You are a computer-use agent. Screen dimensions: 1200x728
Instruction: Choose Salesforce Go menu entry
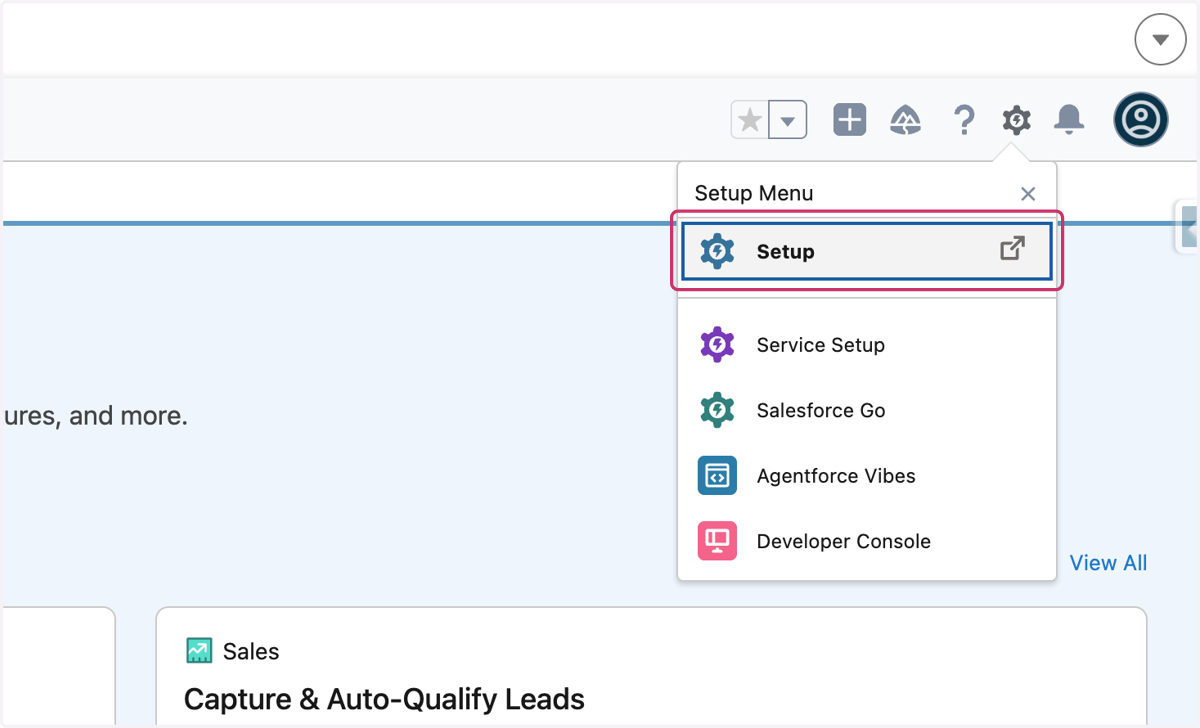coord(866,411)
